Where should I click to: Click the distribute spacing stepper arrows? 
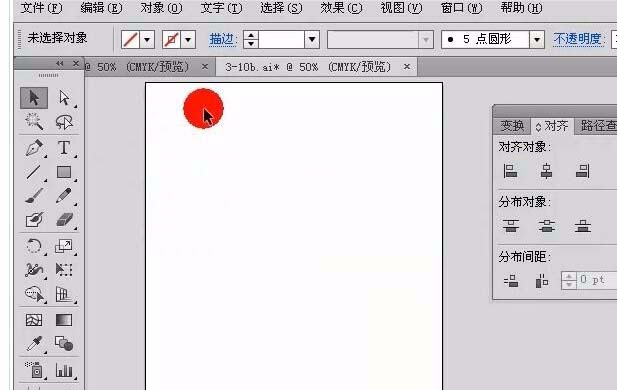(x=569, y=281)
